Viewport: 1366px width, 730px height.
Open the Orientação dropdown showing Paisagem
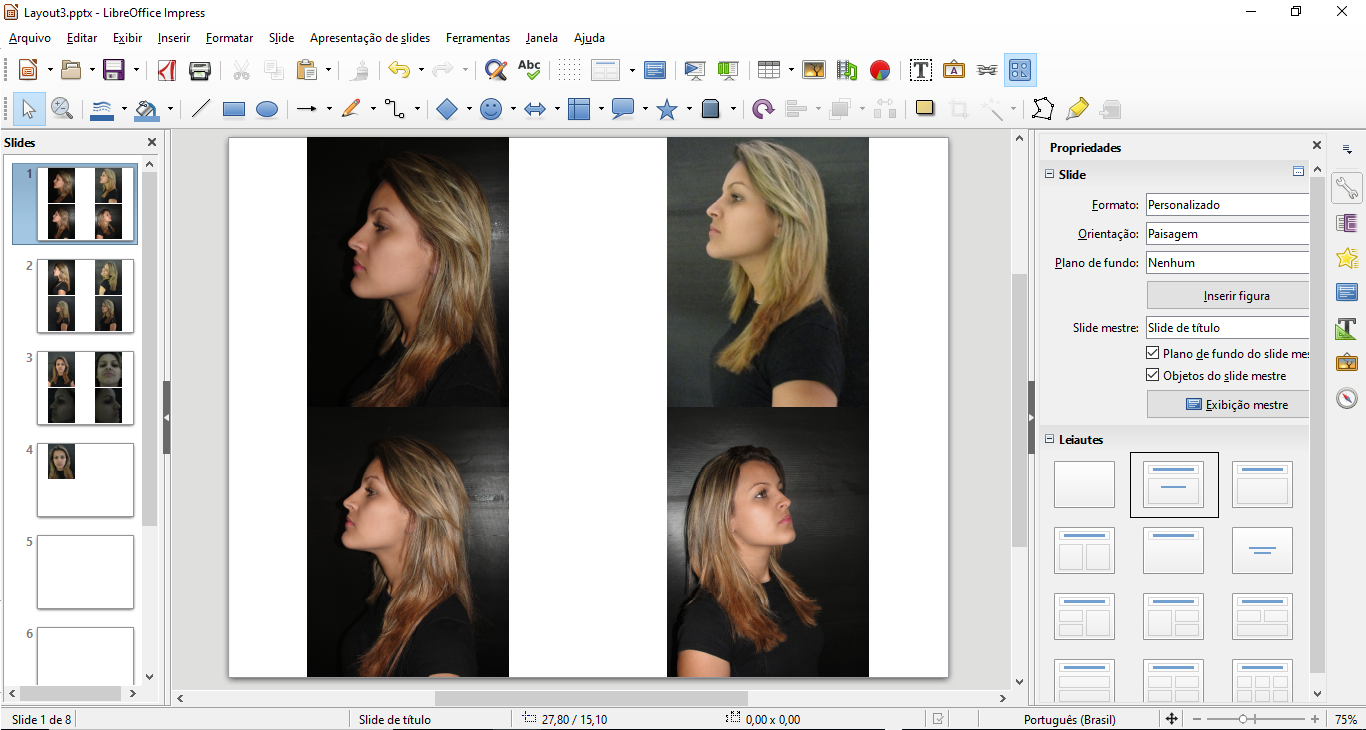(x=1227, y=234)
